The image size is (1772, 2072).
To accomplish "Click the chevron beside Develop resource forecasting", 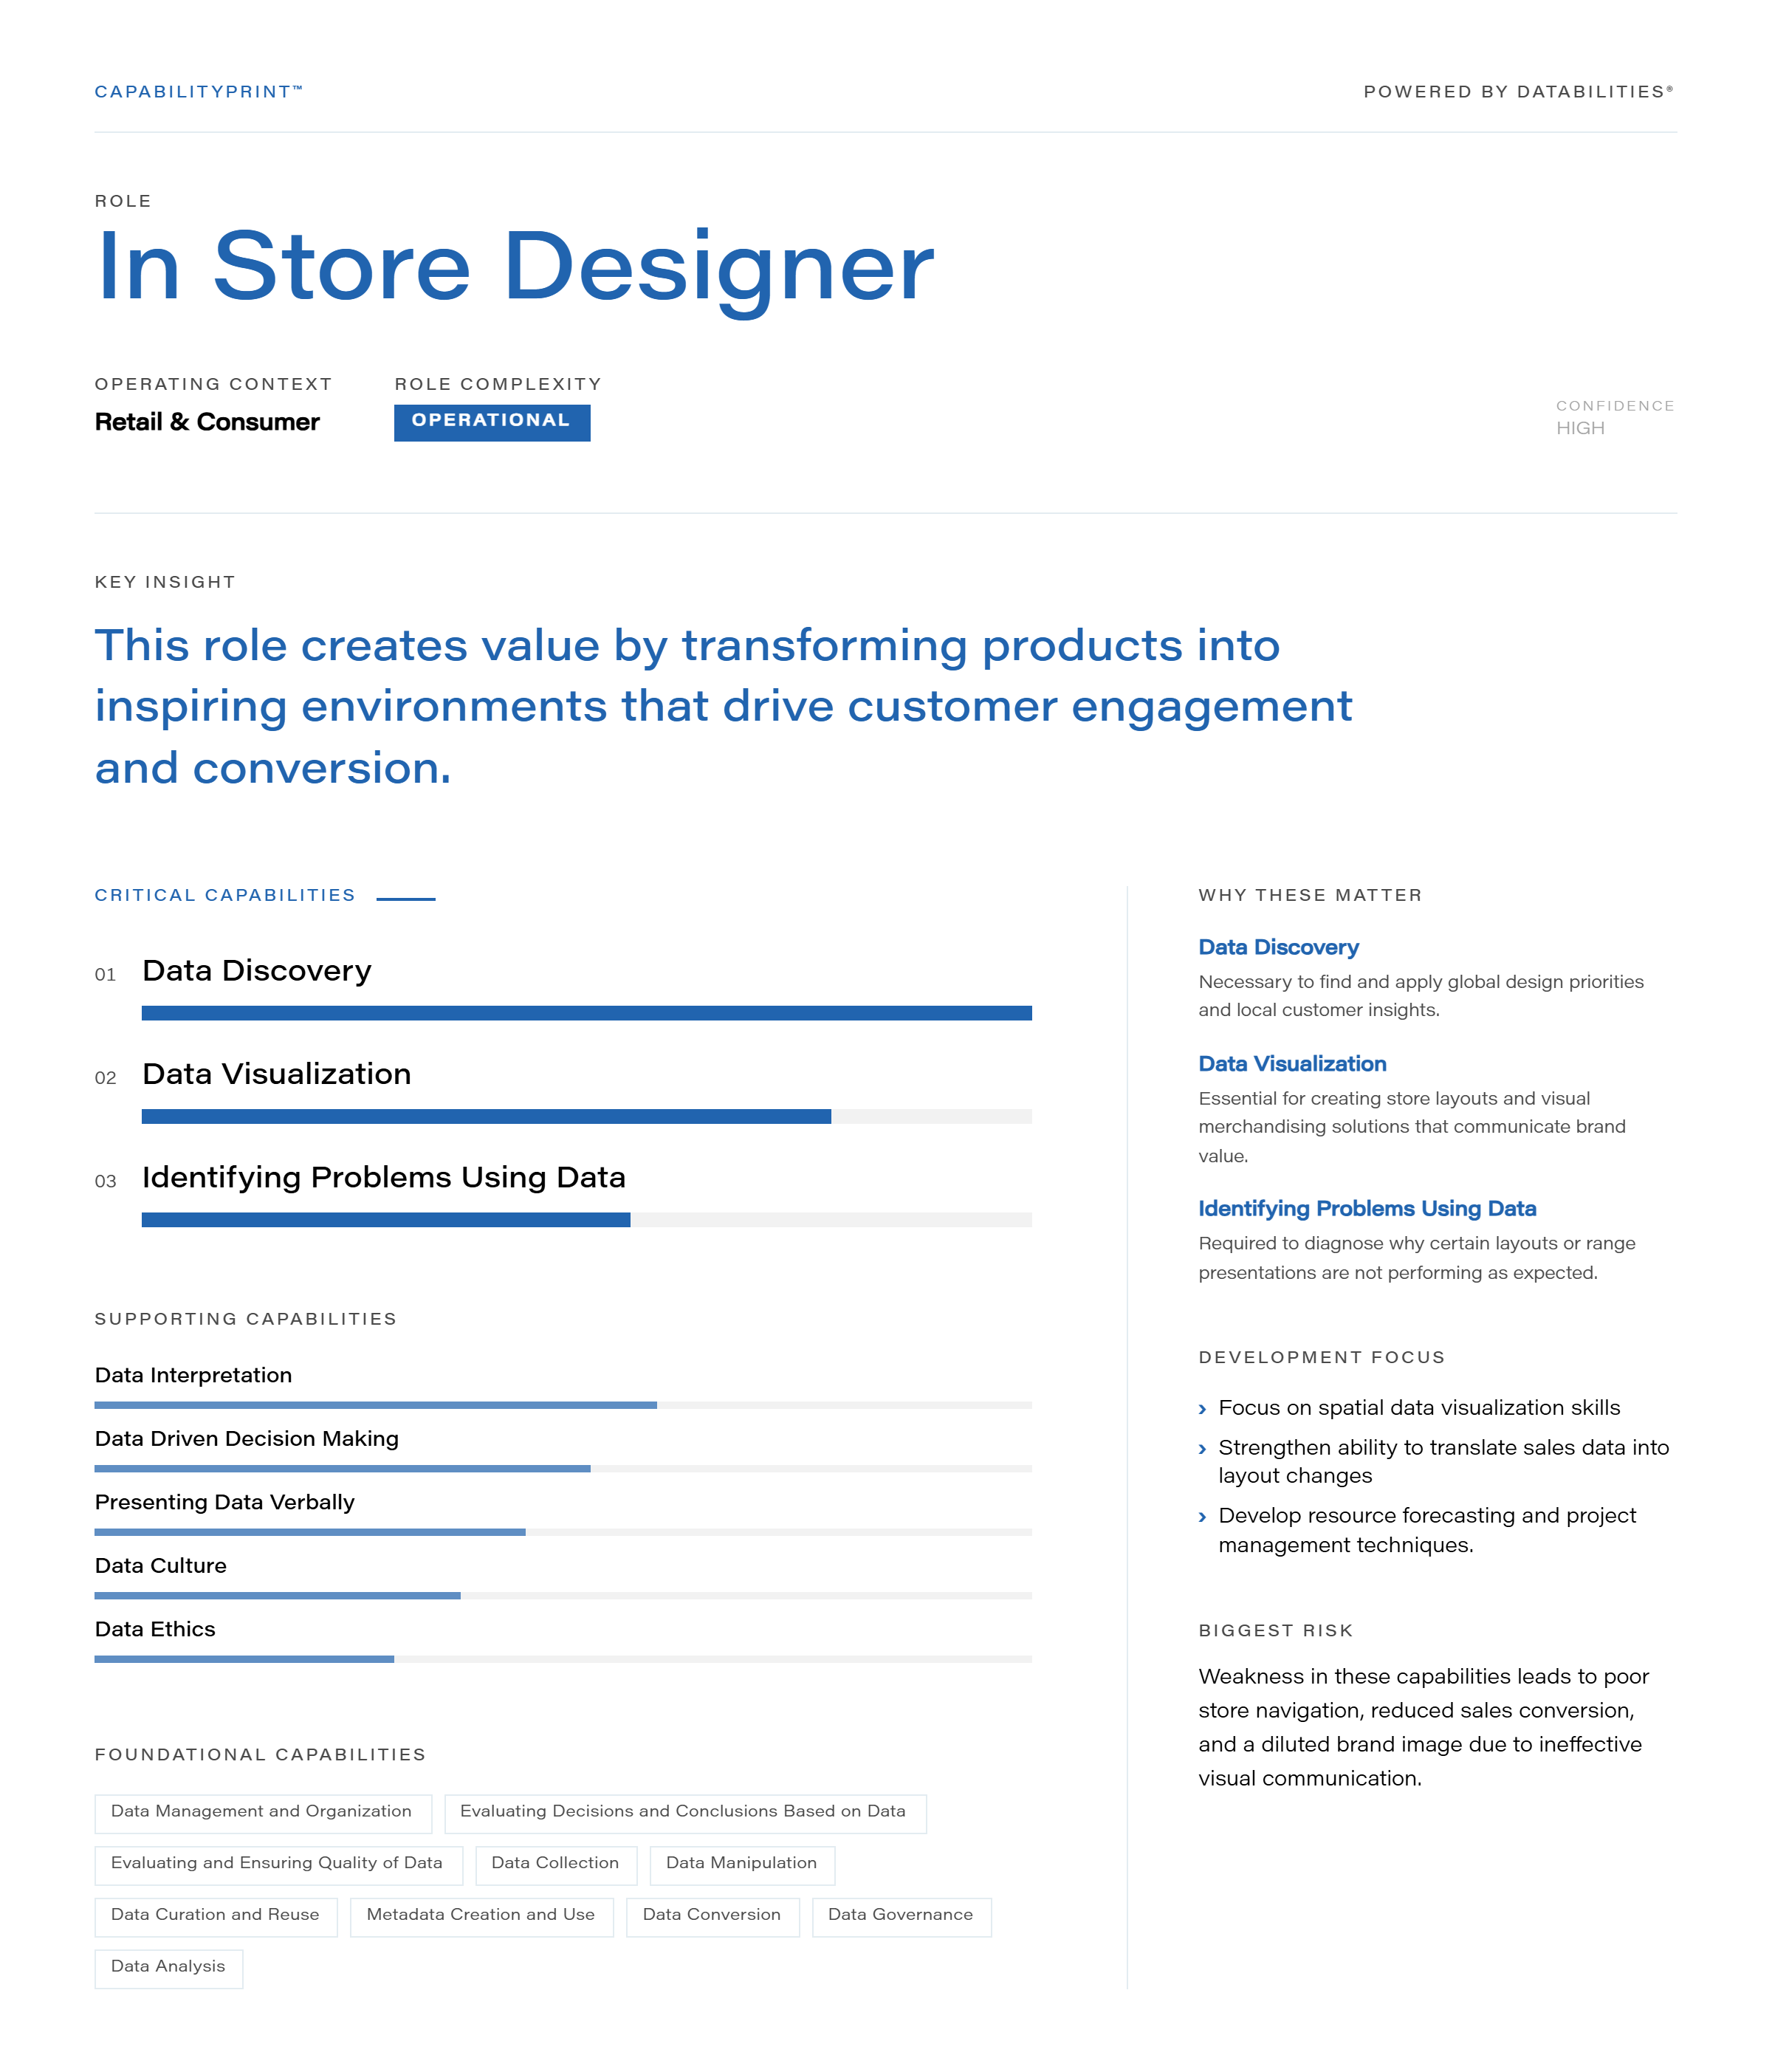I will coord(1202,1518).
